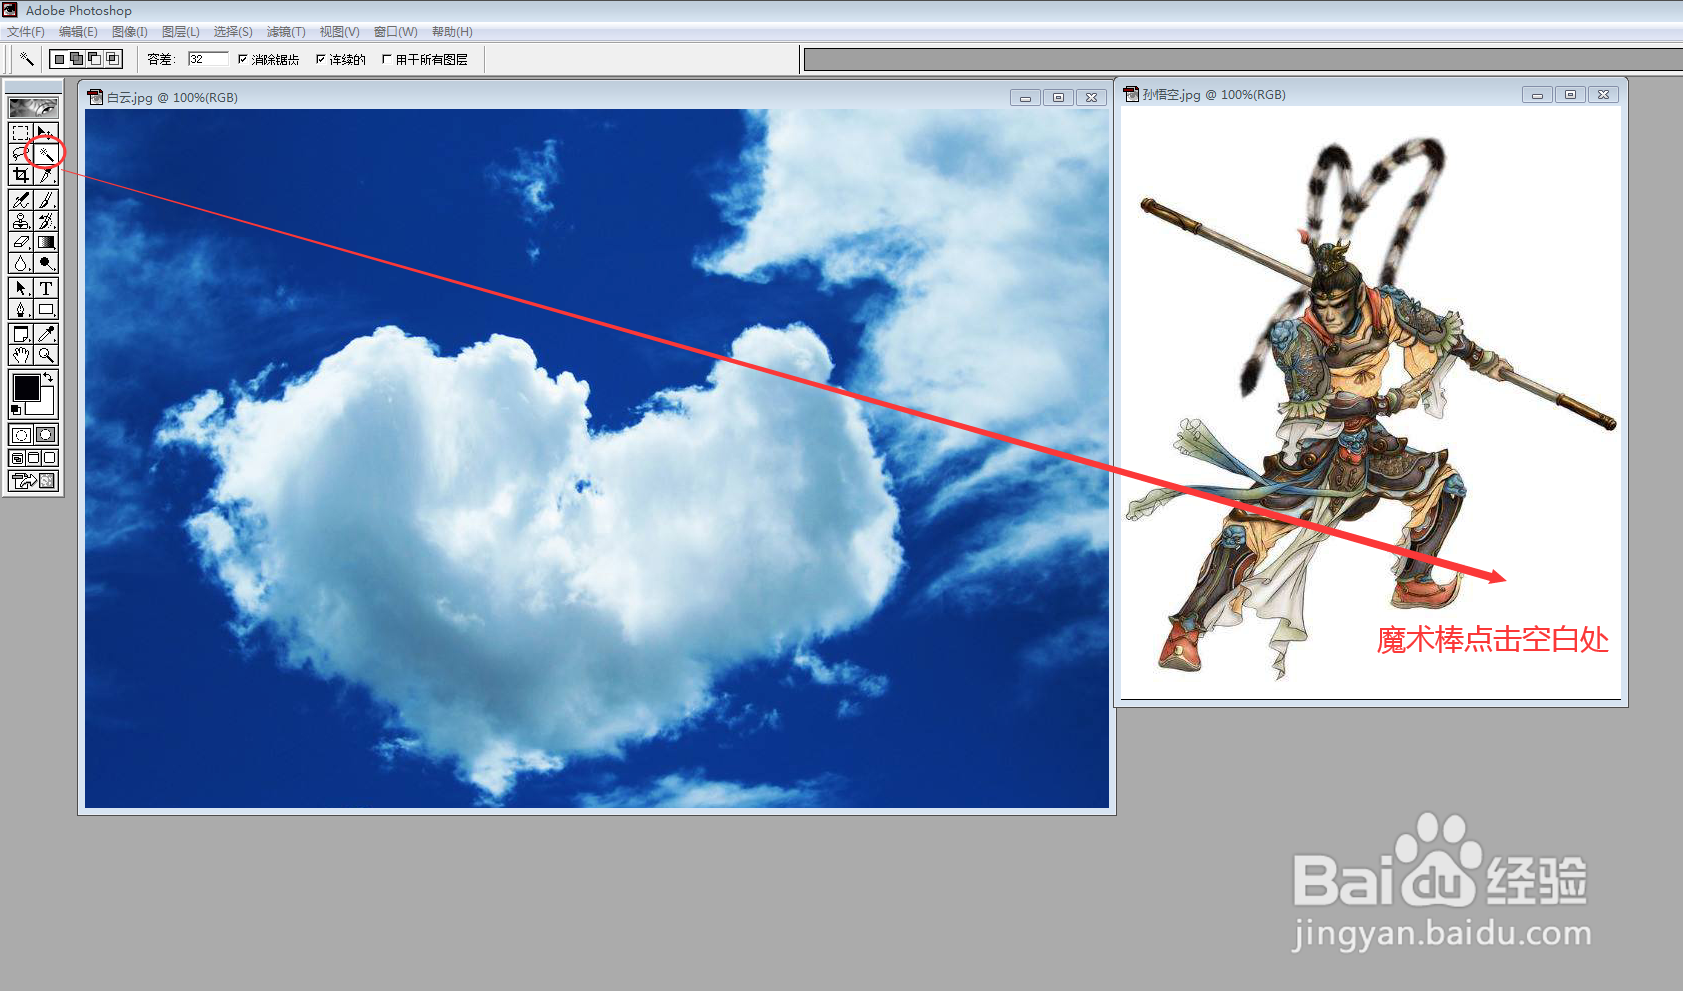This screenshot has height=991, width=1683.
Task: Select the Zoom tool
Action: tap(46, 355)
